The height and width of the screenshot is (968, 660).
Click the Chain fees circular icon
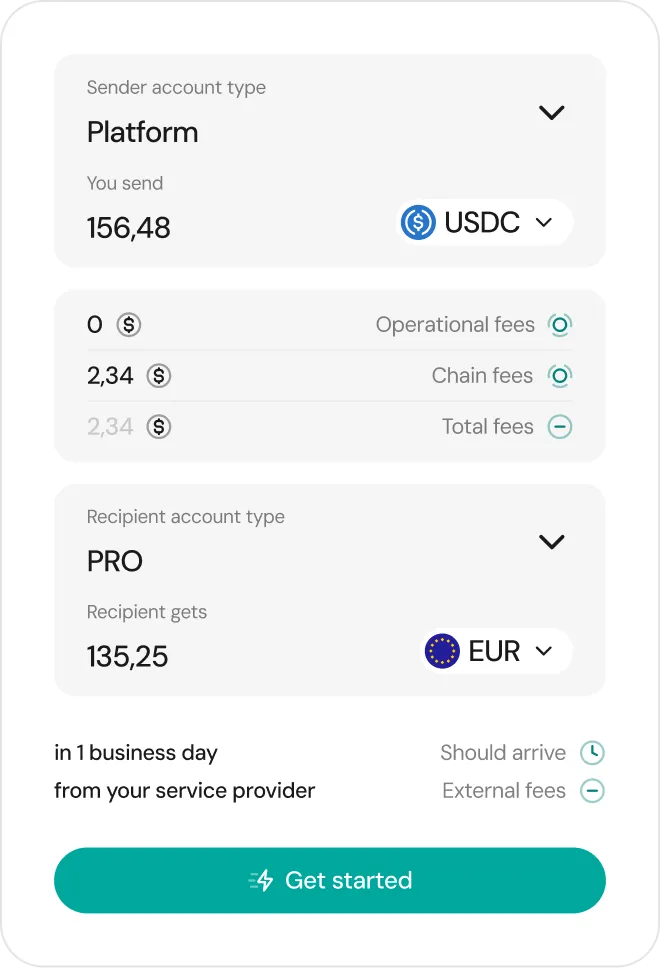tap(560, 375)
